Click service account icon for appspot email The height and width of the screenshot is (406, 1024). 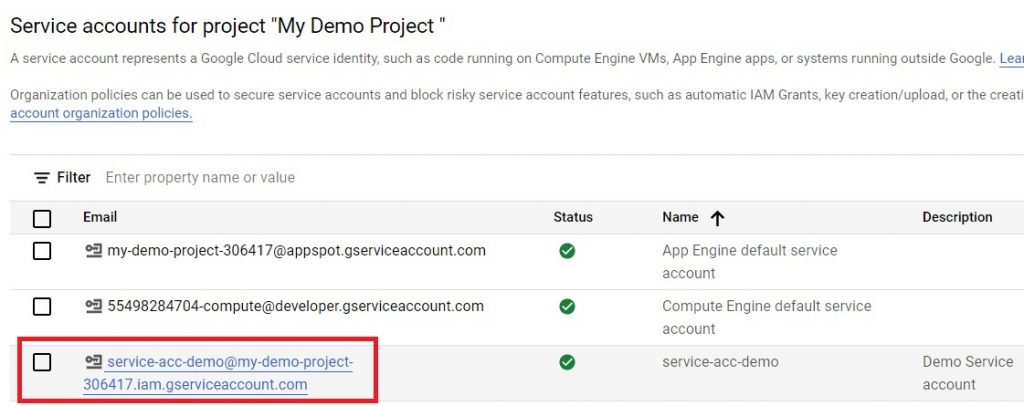(94, 251)
